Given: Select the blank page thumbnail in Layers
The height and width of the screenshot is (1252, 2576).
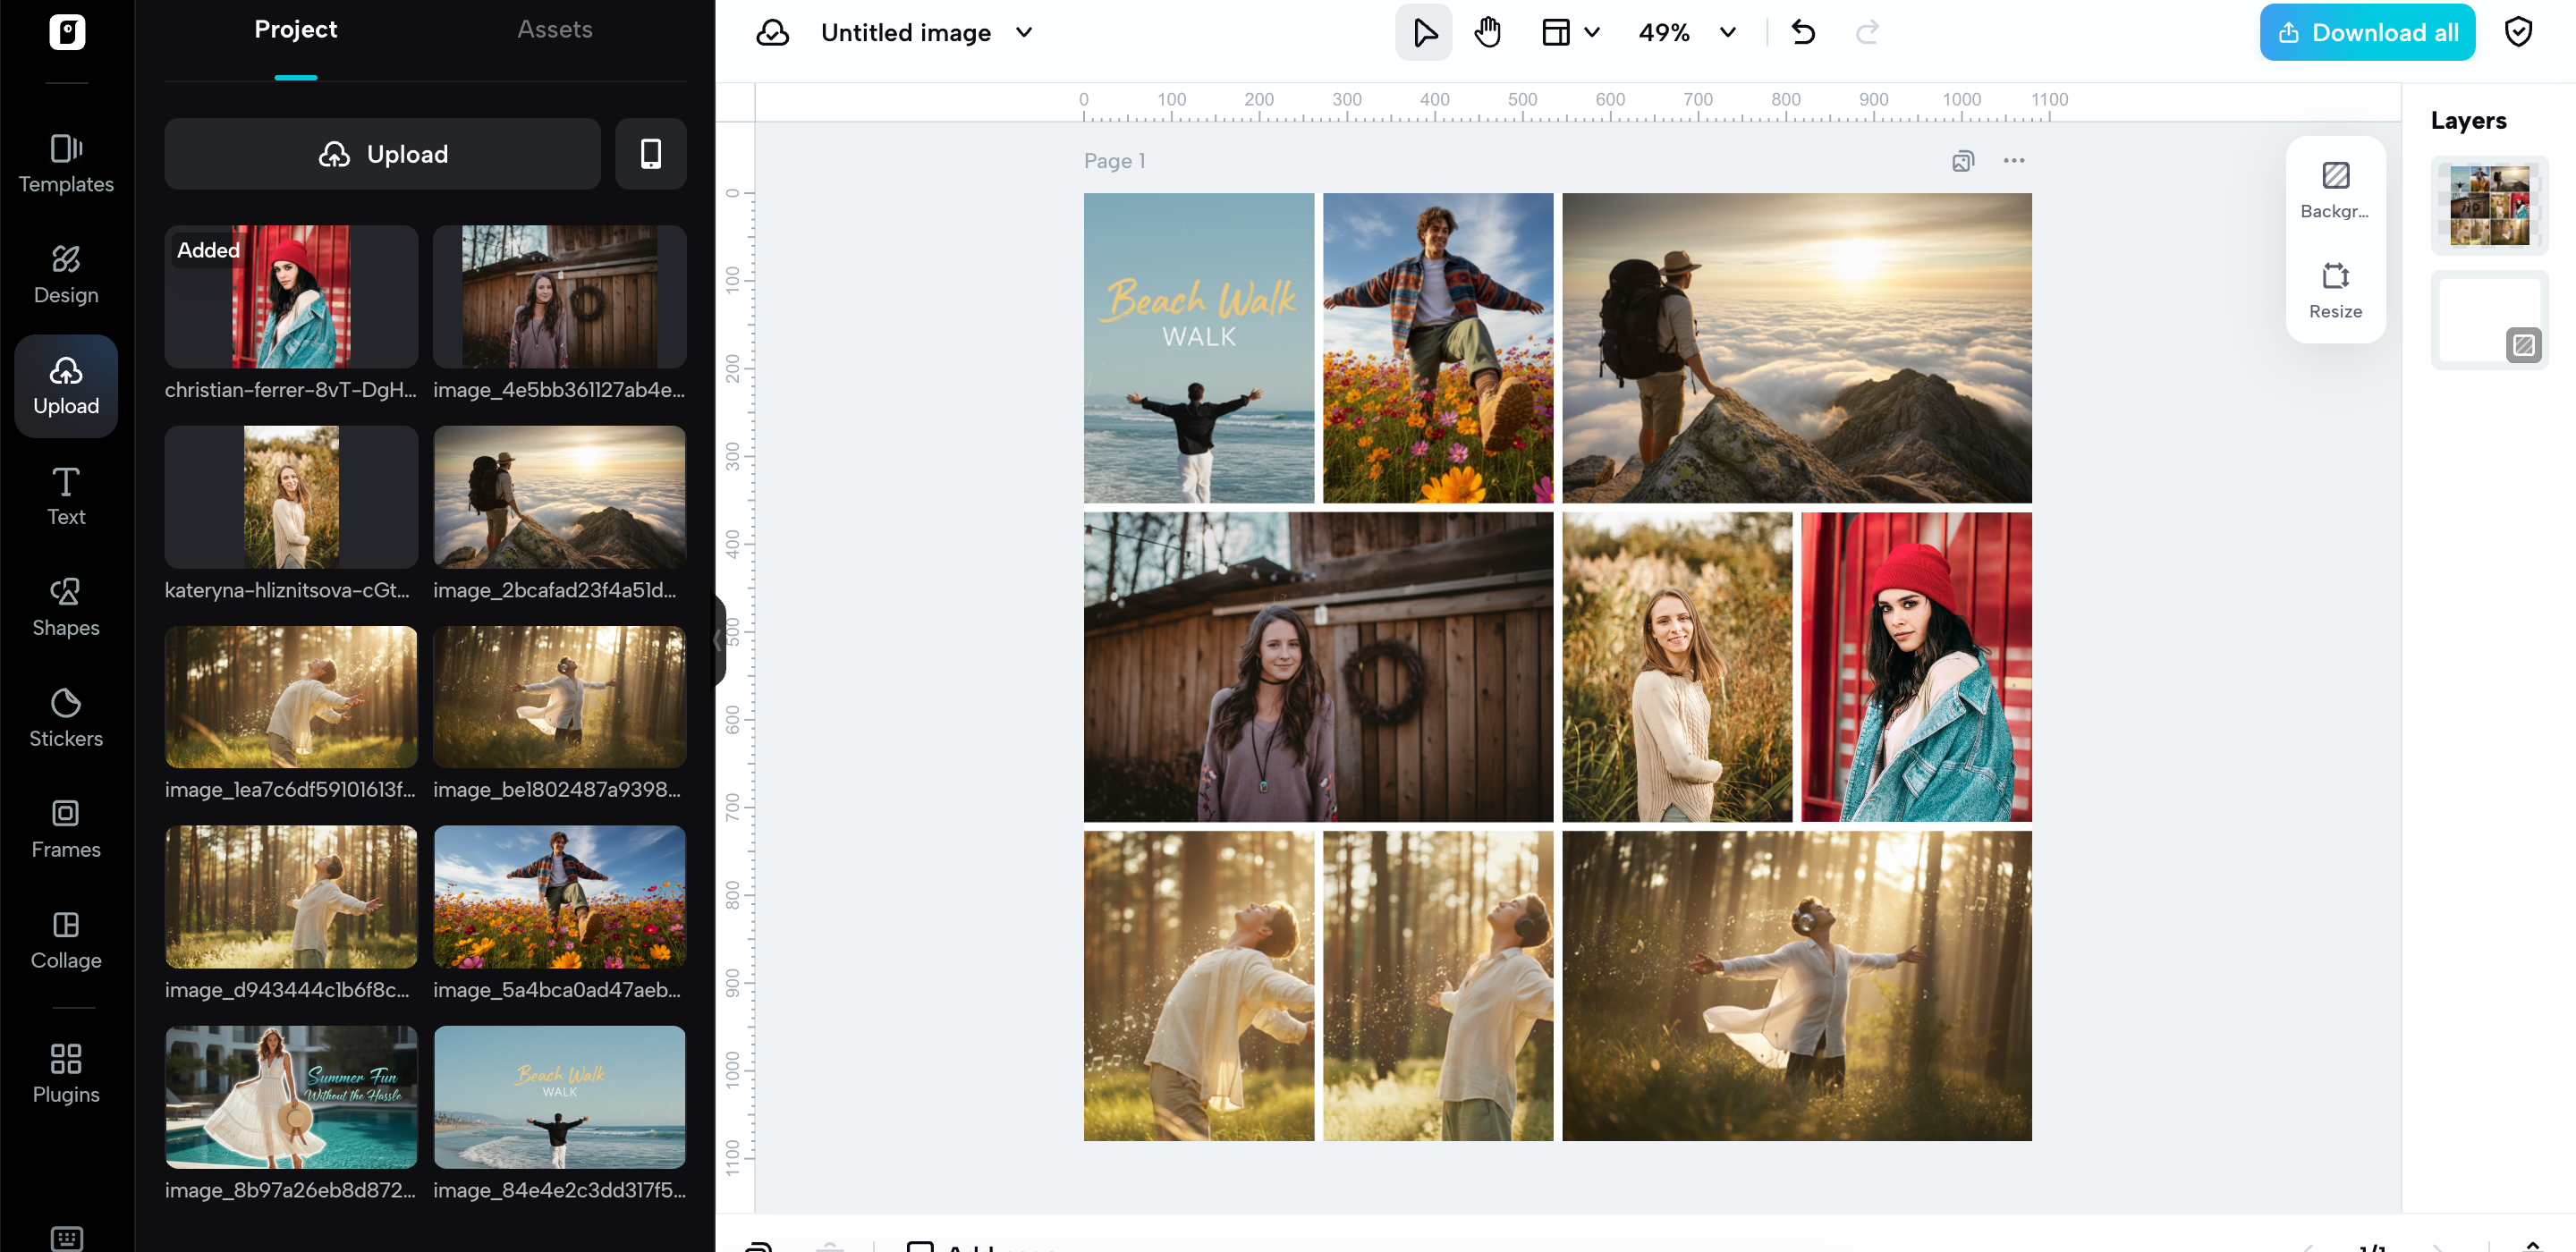Looking at the screenshot, I should tap(2488, 319).
